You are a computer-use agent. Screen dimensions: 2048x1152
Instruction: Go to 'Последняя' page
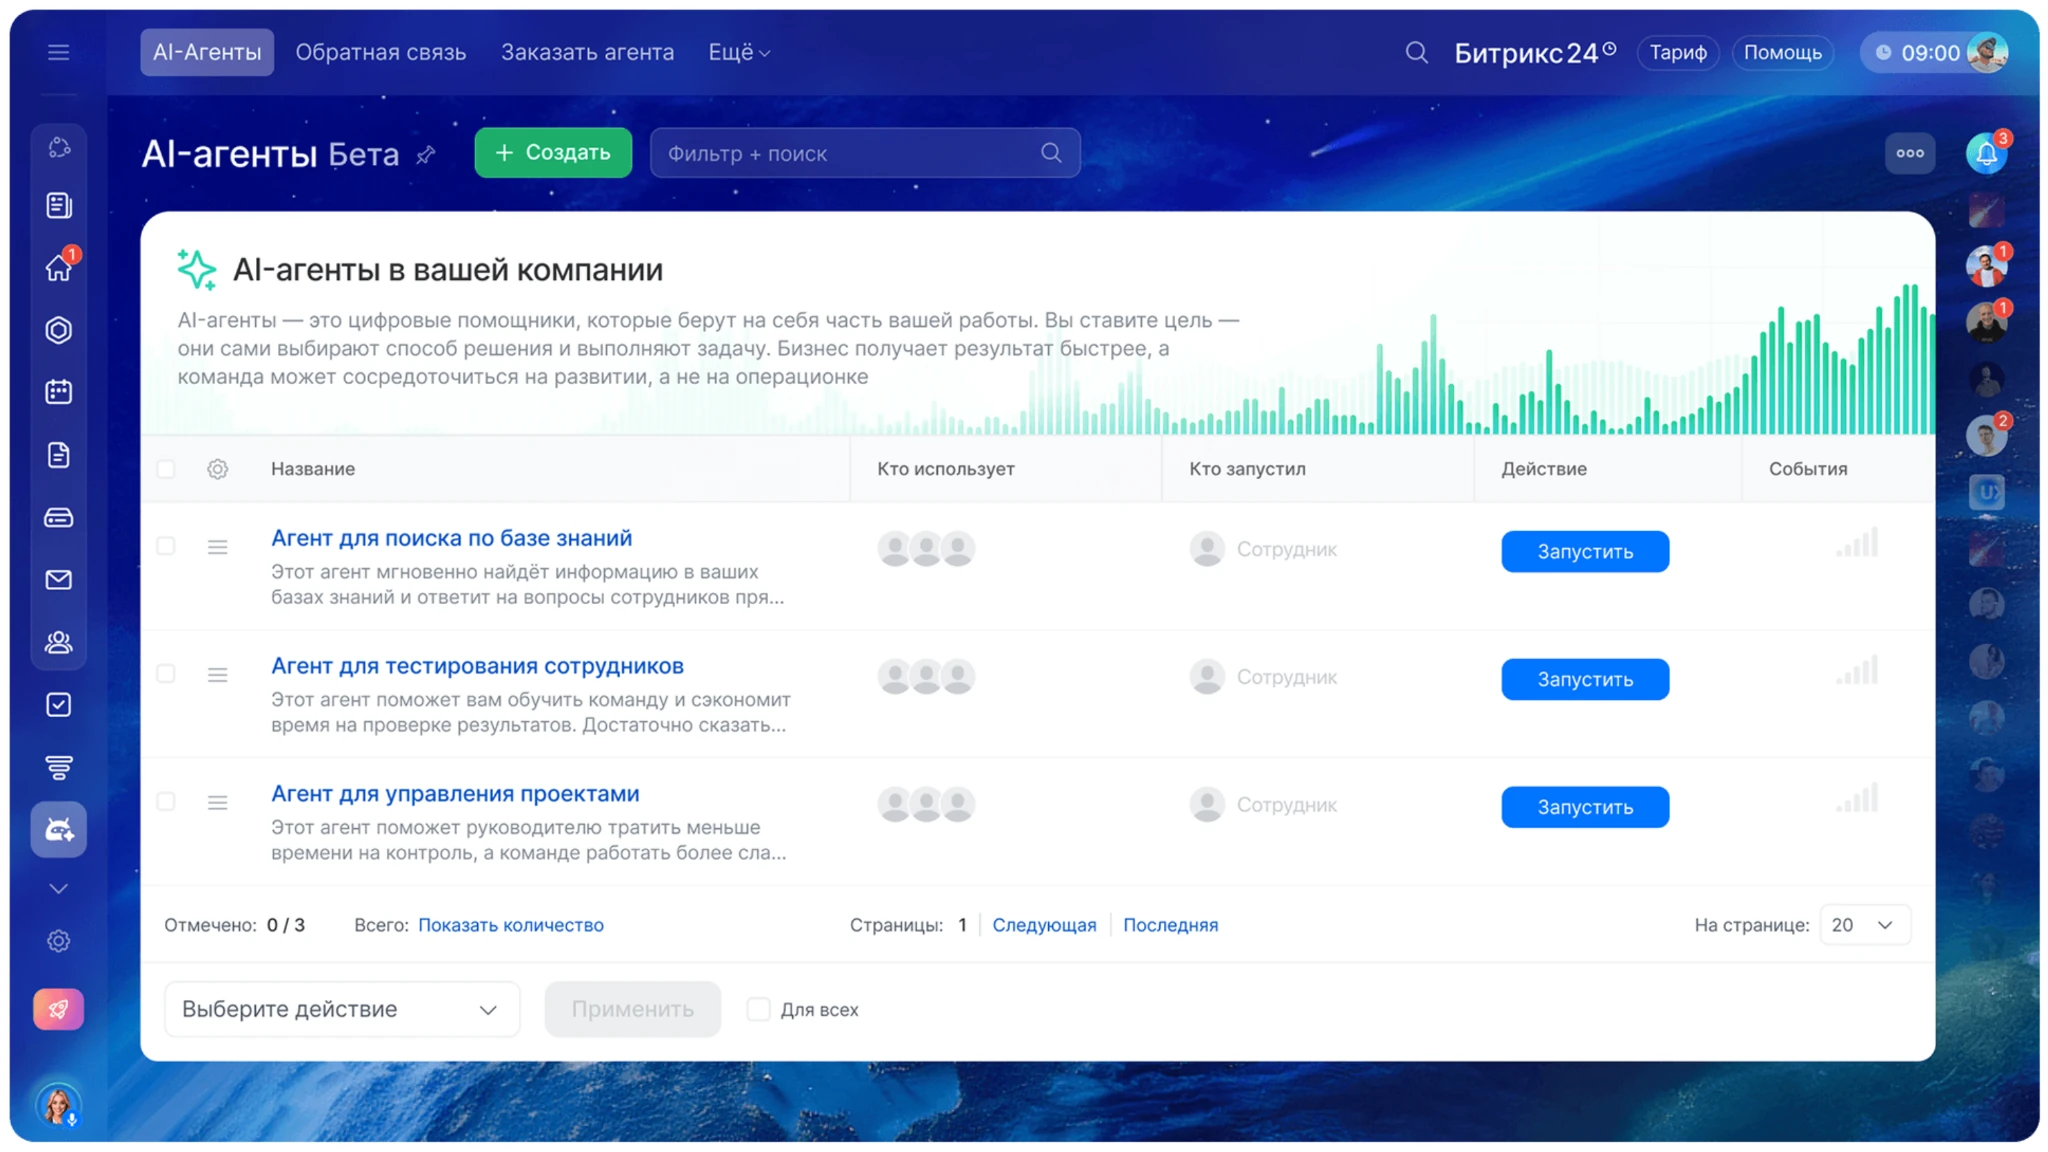1171,925
